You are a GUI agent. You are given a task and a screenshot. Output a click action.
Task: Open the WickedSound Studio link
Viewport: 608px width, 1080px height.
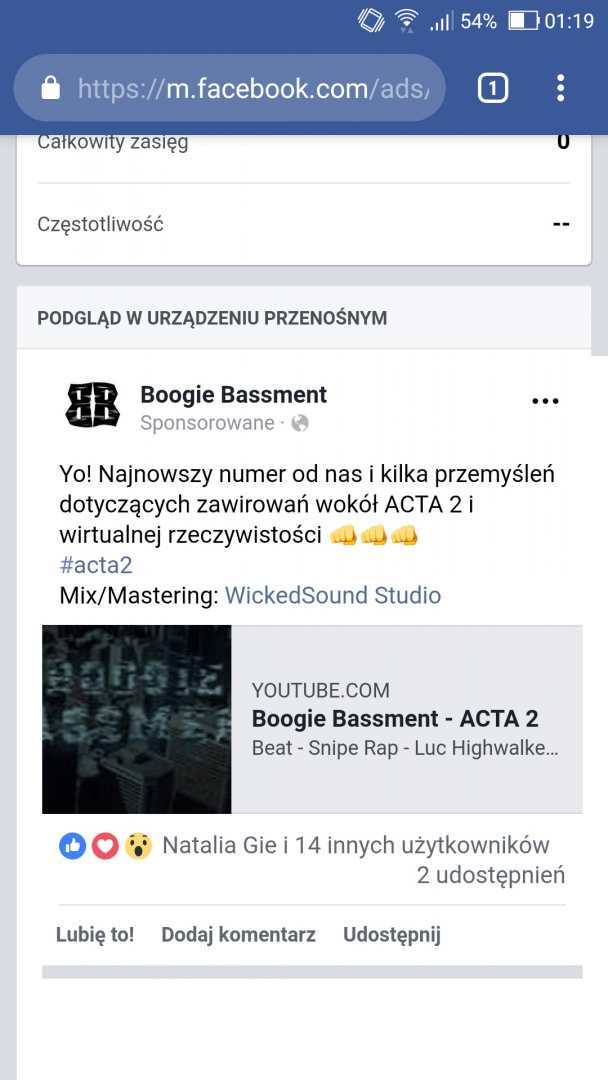[x=333, y=595]
